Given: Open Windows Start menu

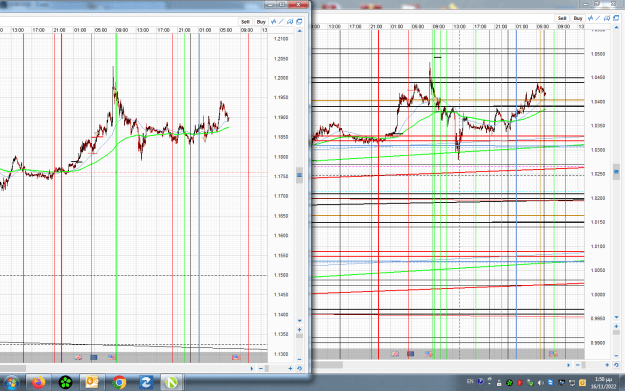Looking at the screenshot, I should point(11,383).
